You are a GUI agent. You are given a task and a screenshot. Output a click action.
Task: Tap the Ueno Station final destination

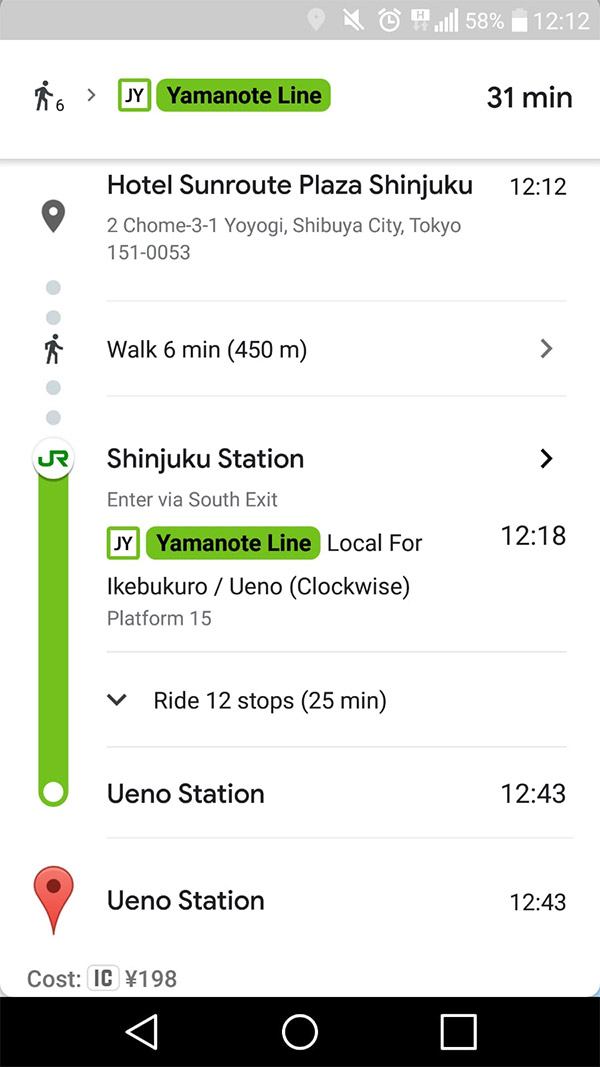pyautogui.click(x=186, y=900)
